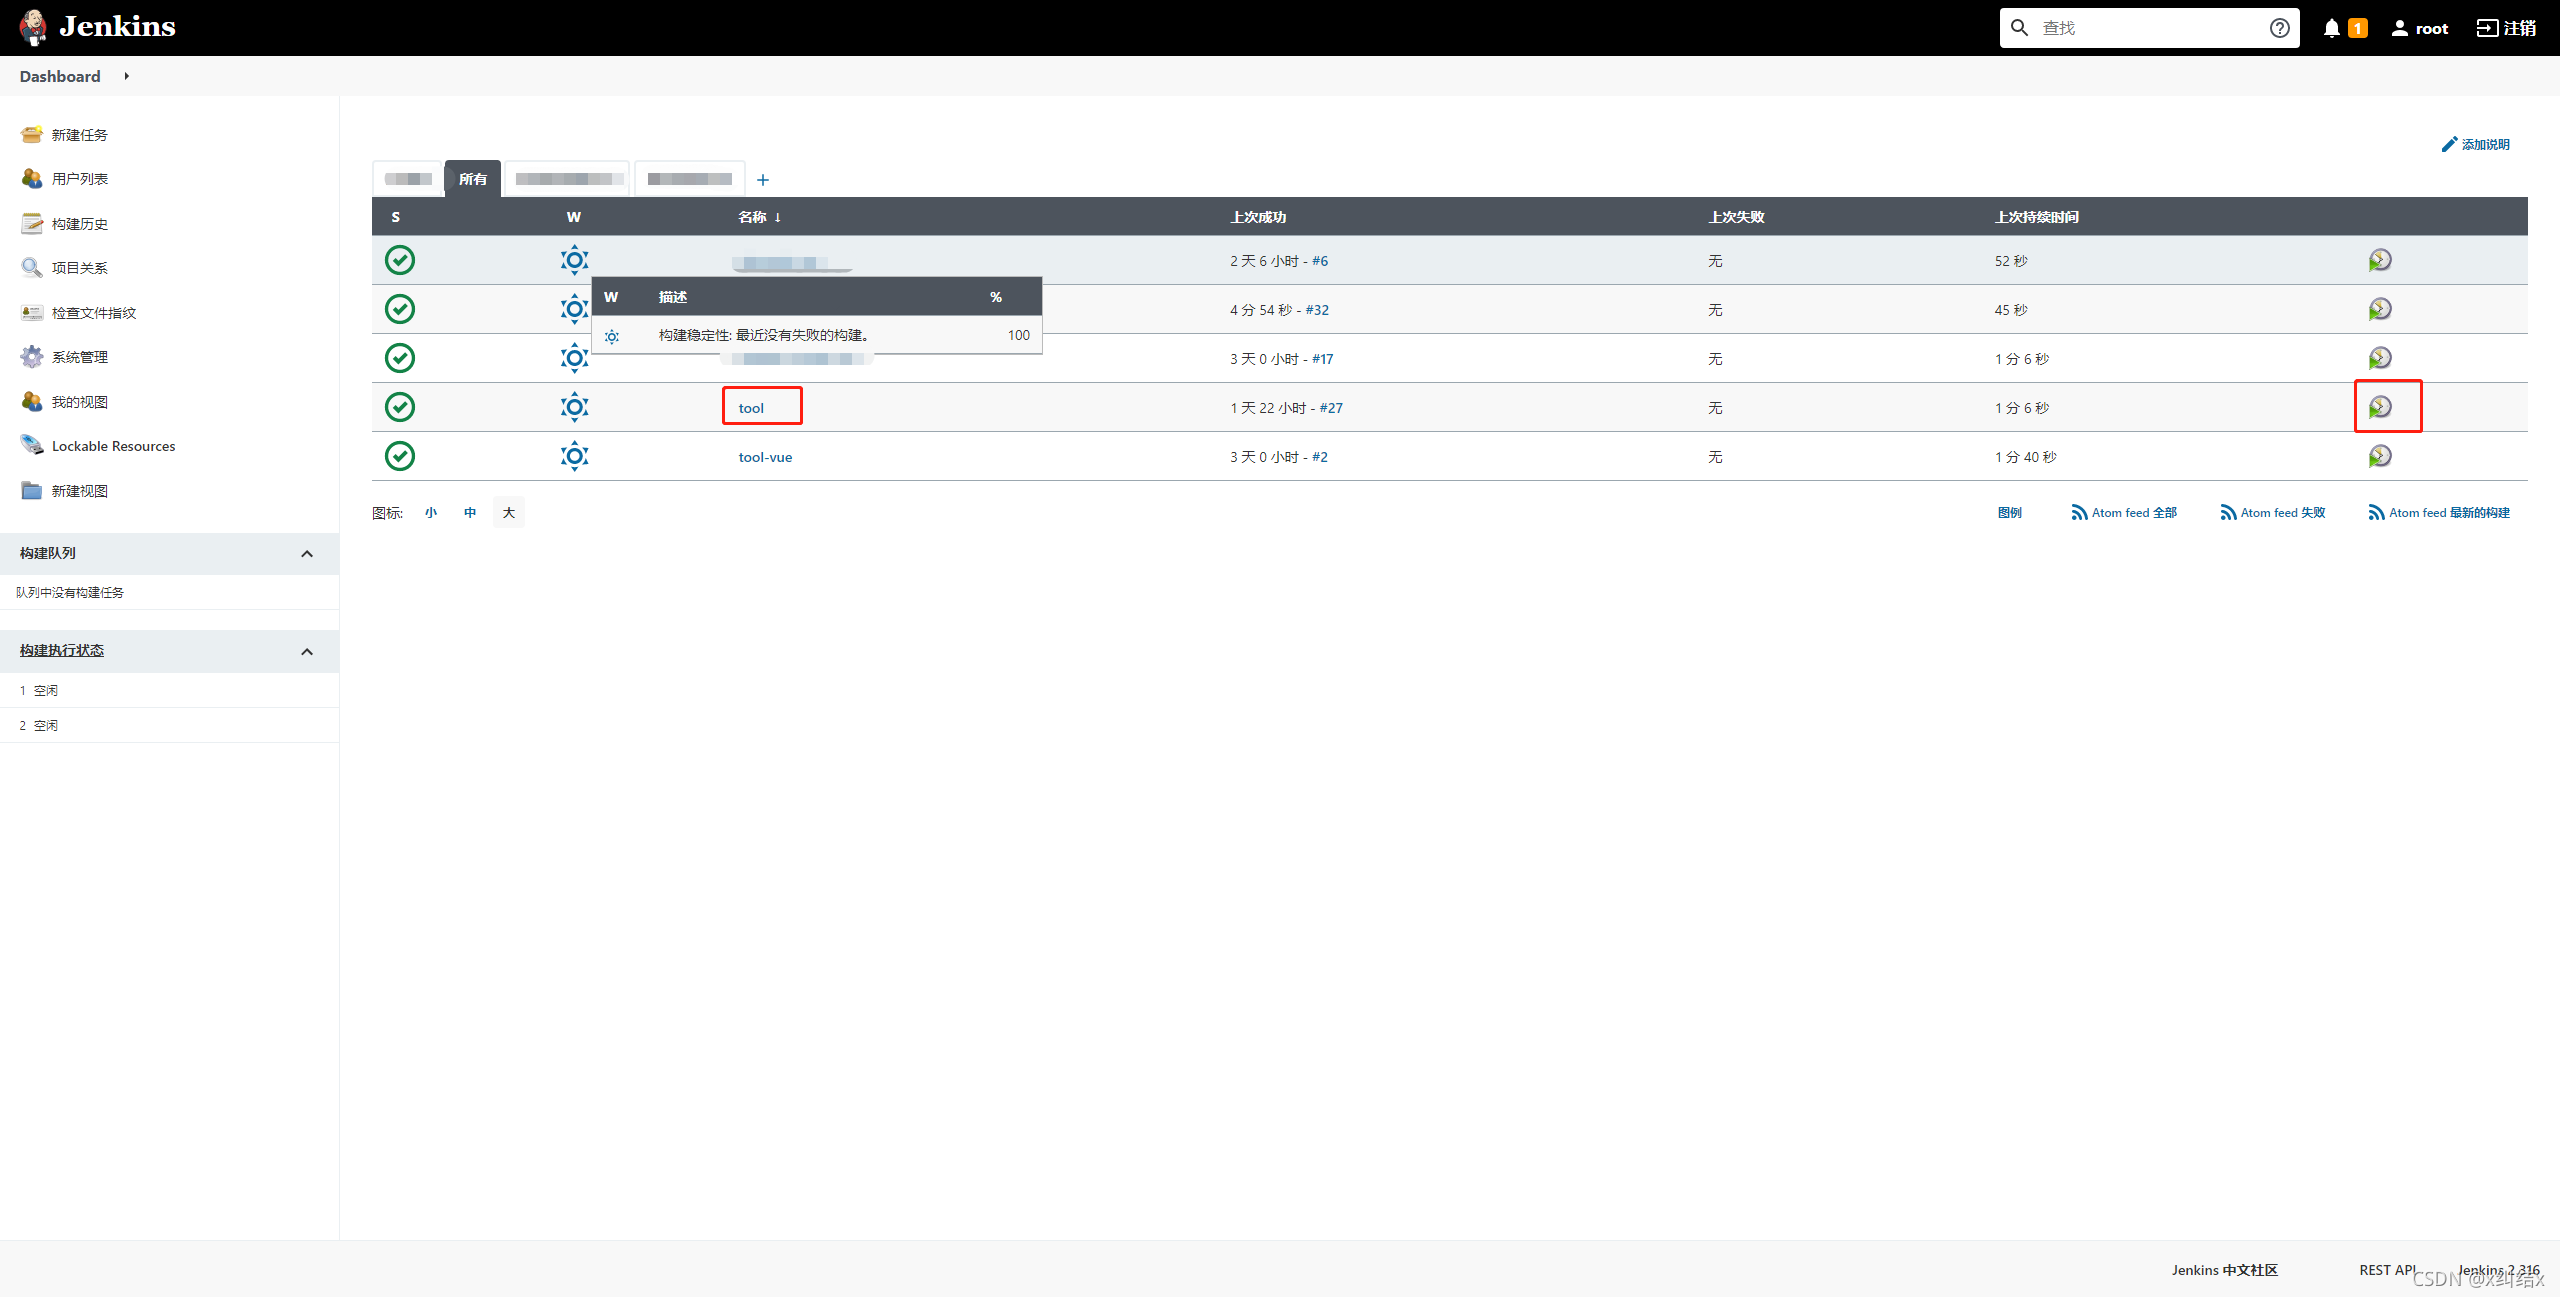The width and height of the screenshot is (2560, 1297).
Task: Open 构建历史 in the sidebar
Action: [x=78, y=223]
